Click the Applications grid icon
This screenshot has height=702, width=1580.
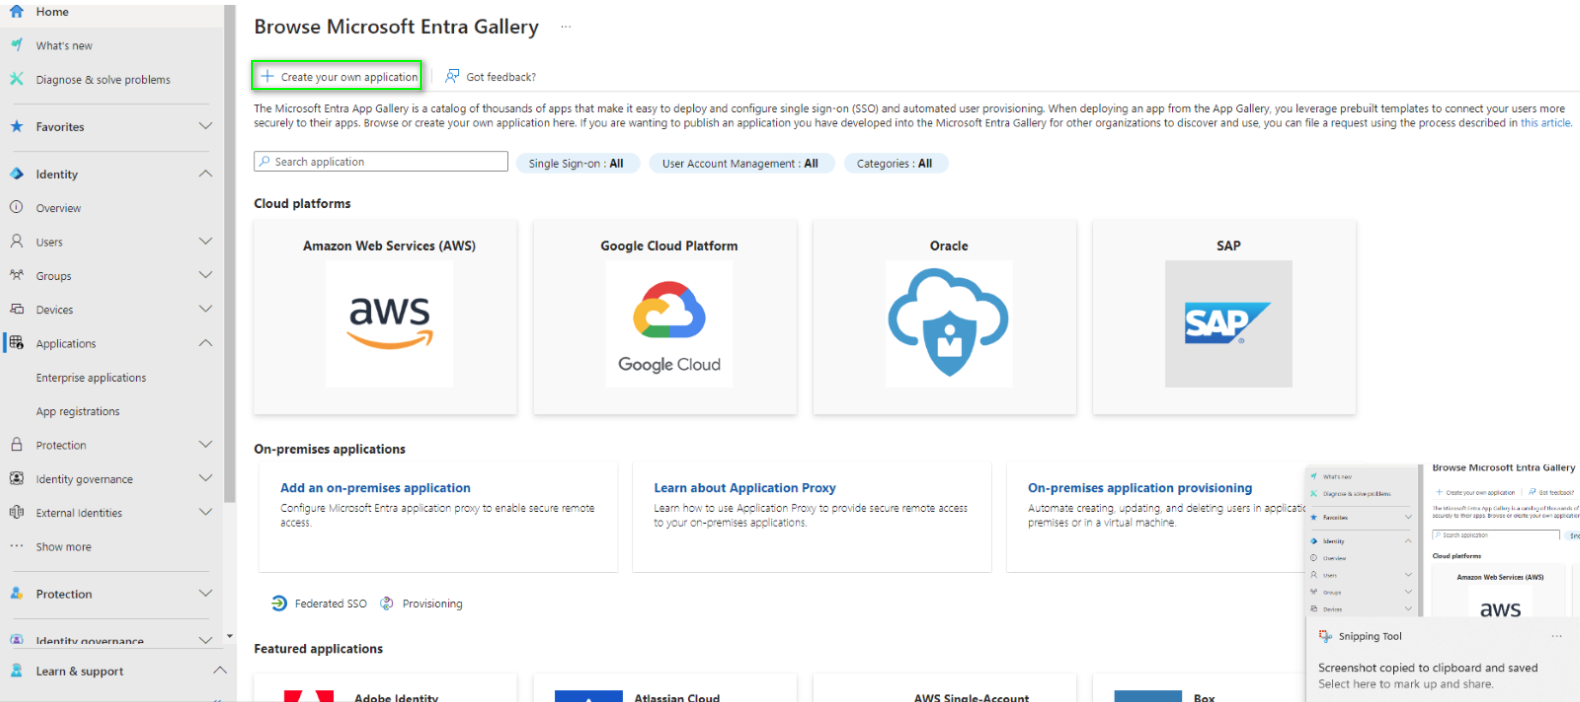(16, 342)
